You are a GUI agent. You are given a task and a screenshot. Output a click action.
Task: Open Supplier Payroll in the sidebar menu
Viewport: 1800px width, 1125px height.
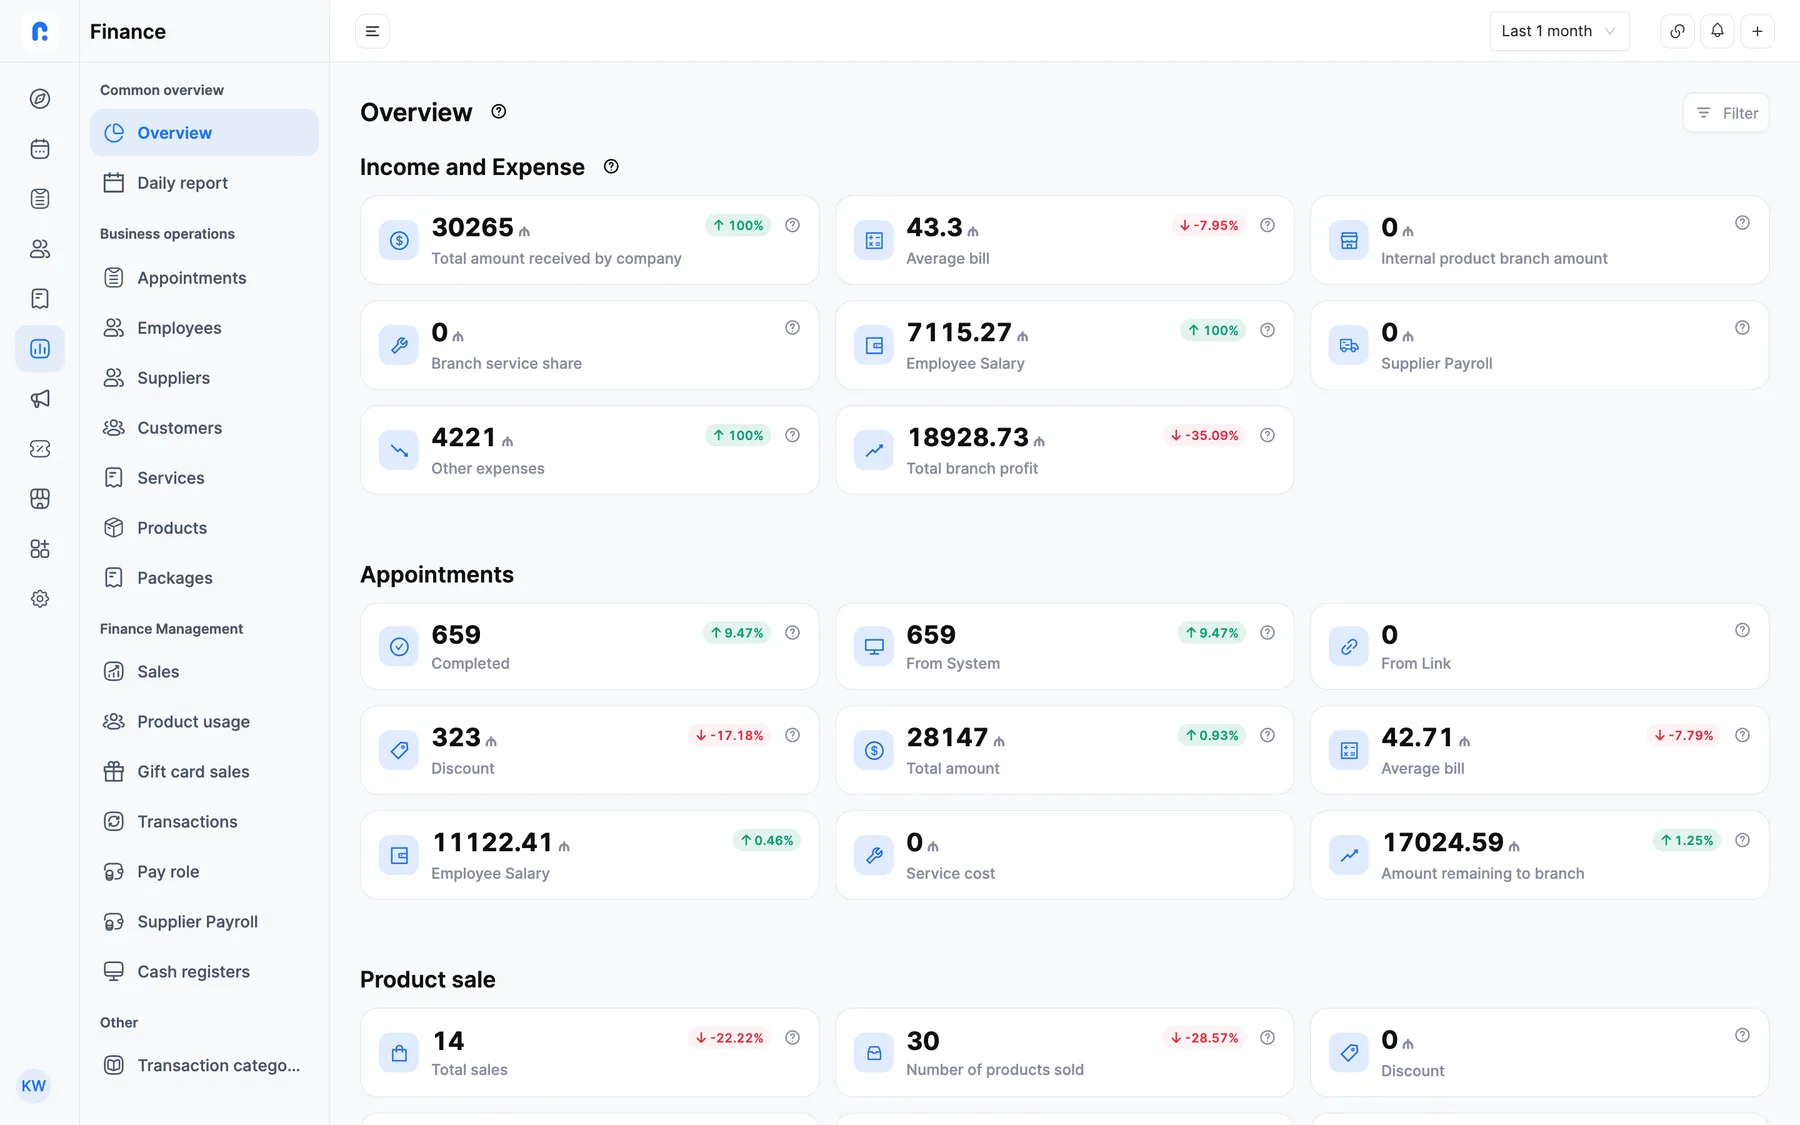(204, 922)
